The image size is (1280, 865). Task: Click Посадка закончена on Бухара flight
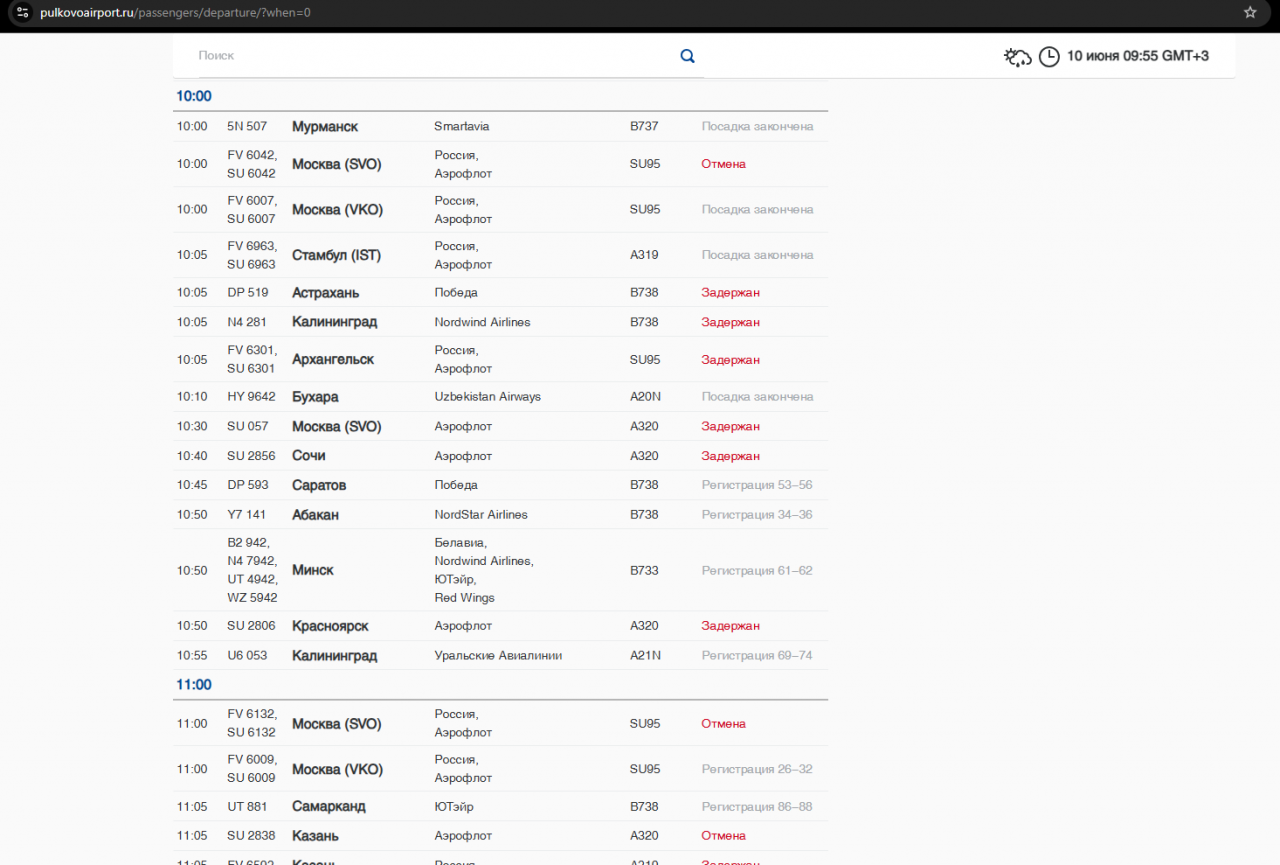757,397
